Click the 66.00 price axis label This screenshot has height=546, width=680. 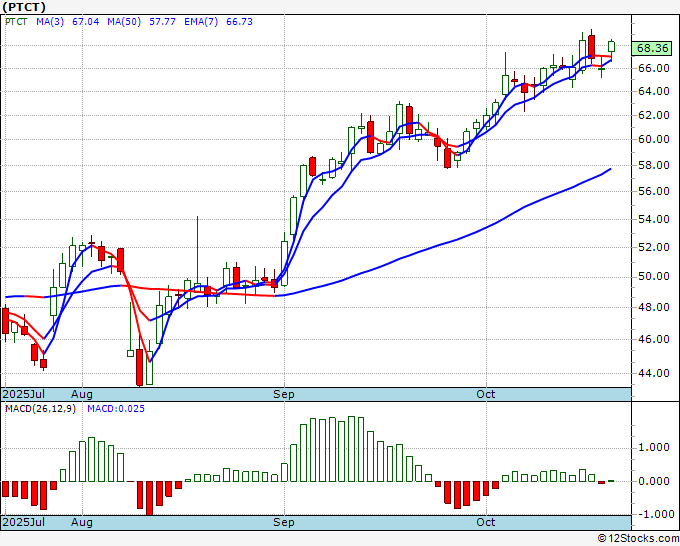point(654,68)
